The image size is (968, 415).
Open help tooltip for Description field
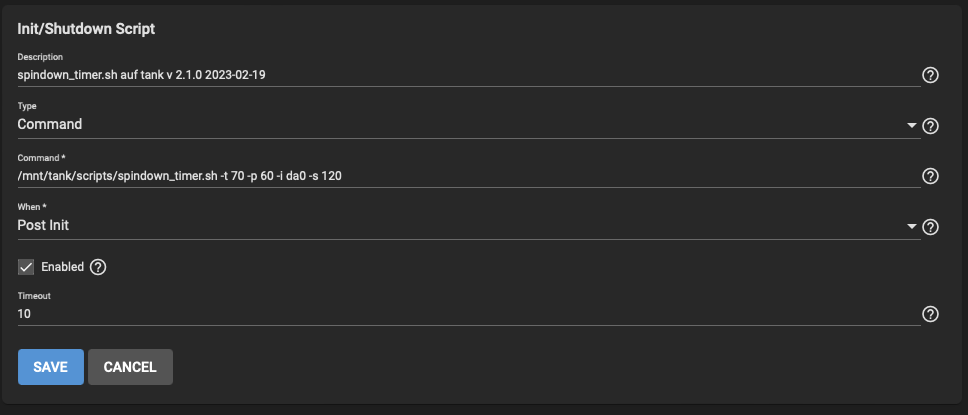pos(930,75)
